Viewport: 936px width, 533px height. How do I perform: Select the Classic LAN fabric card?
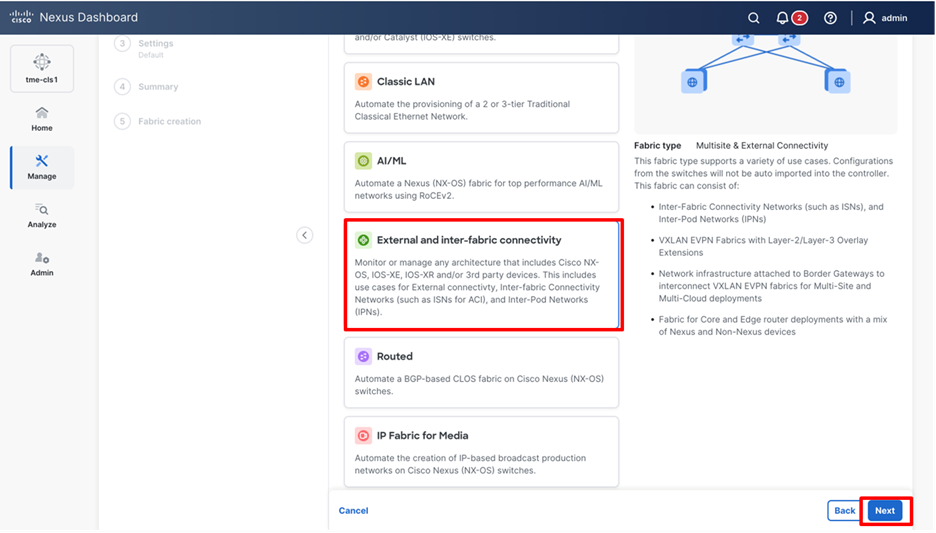click(x=481, y=98)
